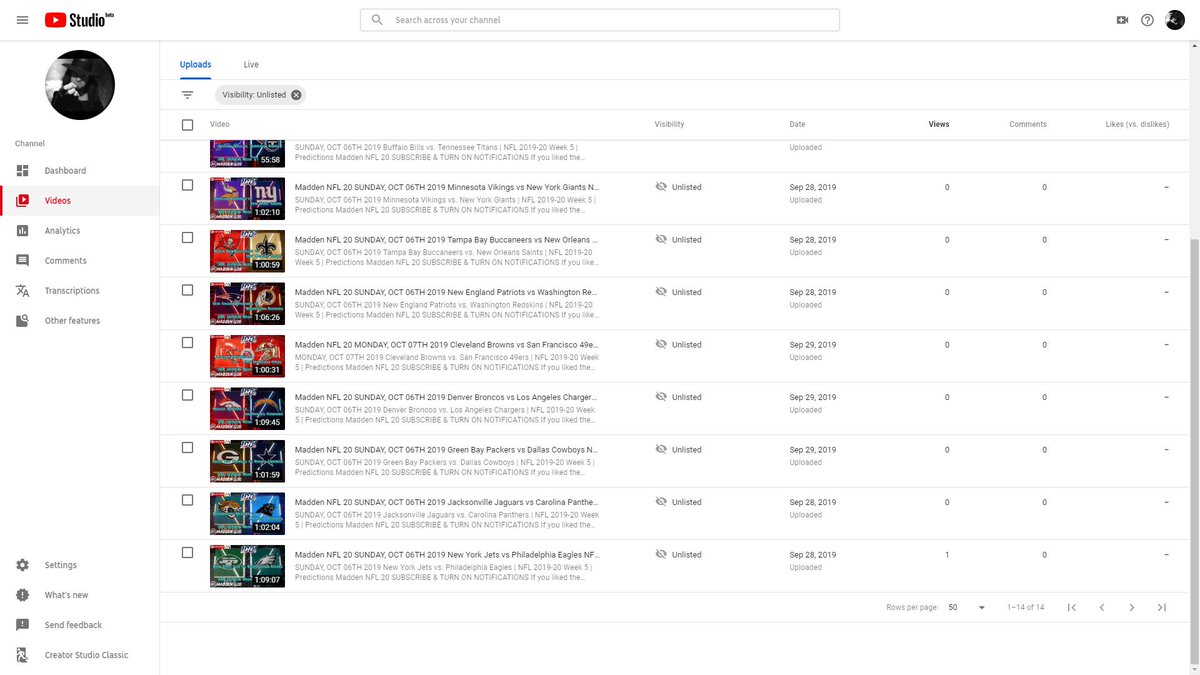This screenshot has width=1200, height=675.
Task: Open the create video camera icon
Action: tap(1122, 20)
